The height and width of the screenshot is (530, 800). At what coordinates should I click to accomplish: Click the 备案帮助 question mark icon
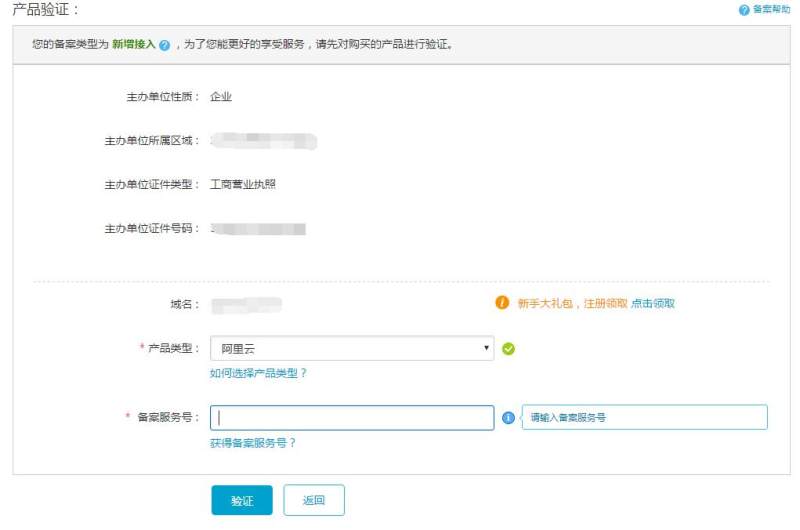click(744, 10)
